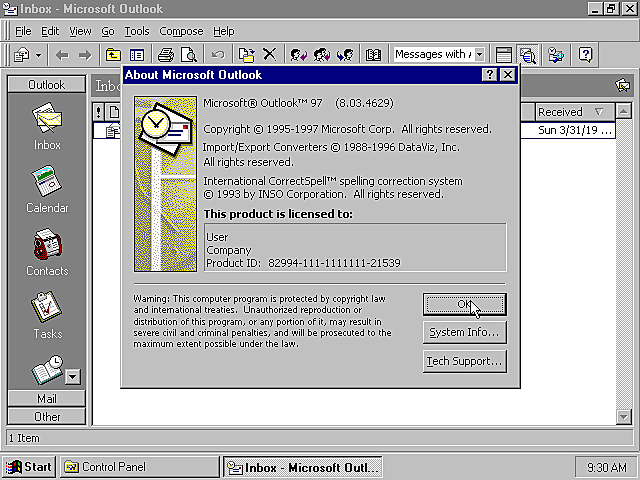Open the Calendar shortcut in Outlook bar

tap(47, 189)
